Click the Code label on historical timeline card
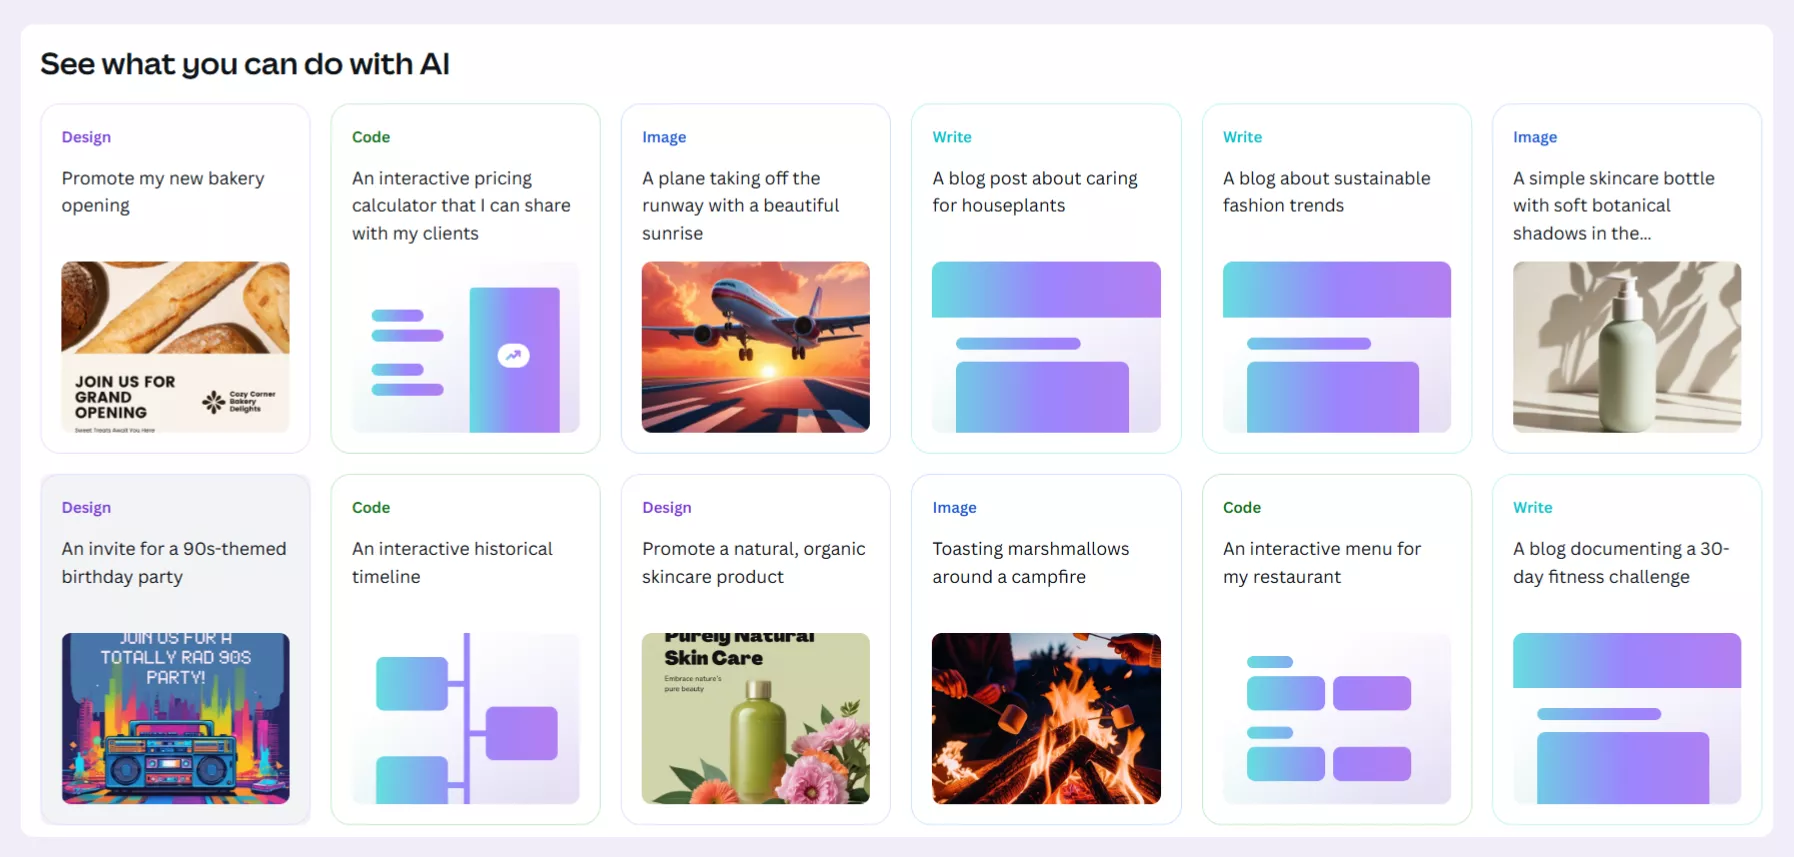Screen dimensions: 1794x857 click(371, 508)
